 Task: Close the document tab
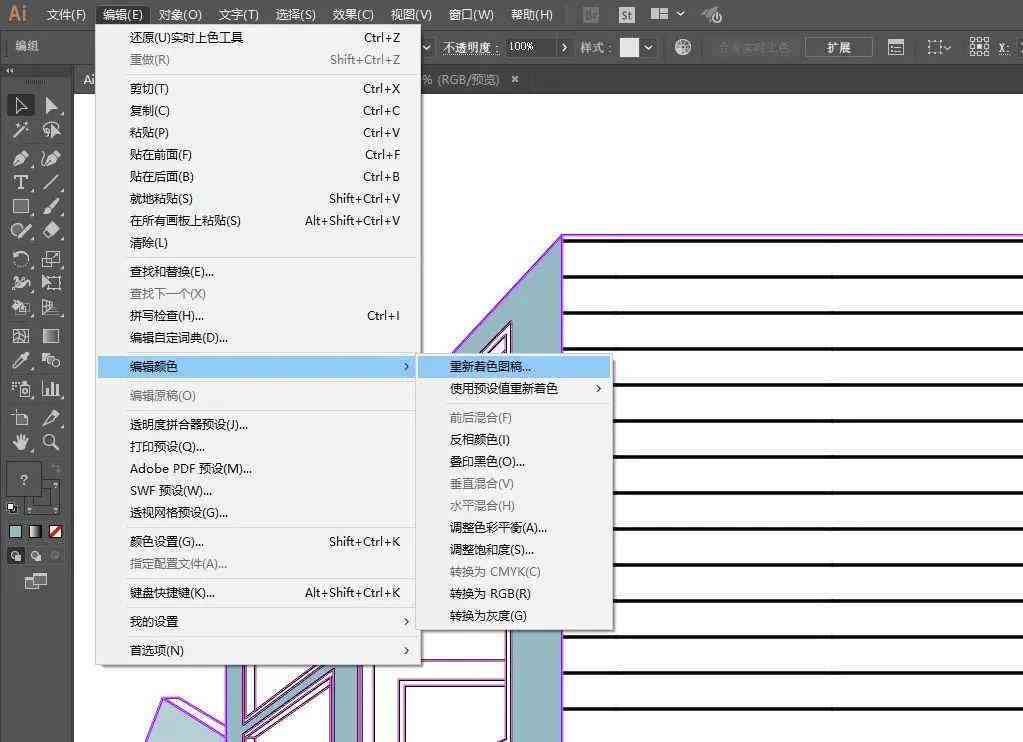[x=515, y=79]
